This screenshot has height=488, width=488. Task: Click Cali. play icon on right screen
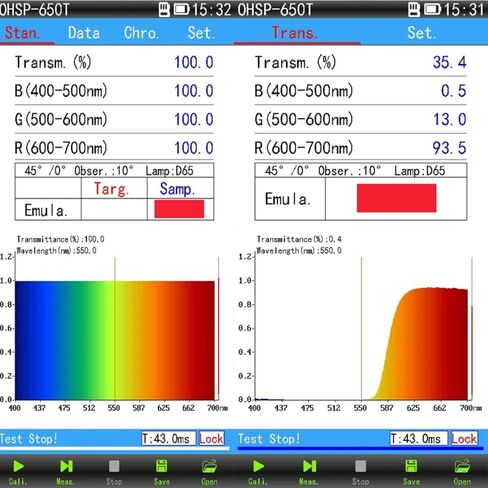(258, 466)
